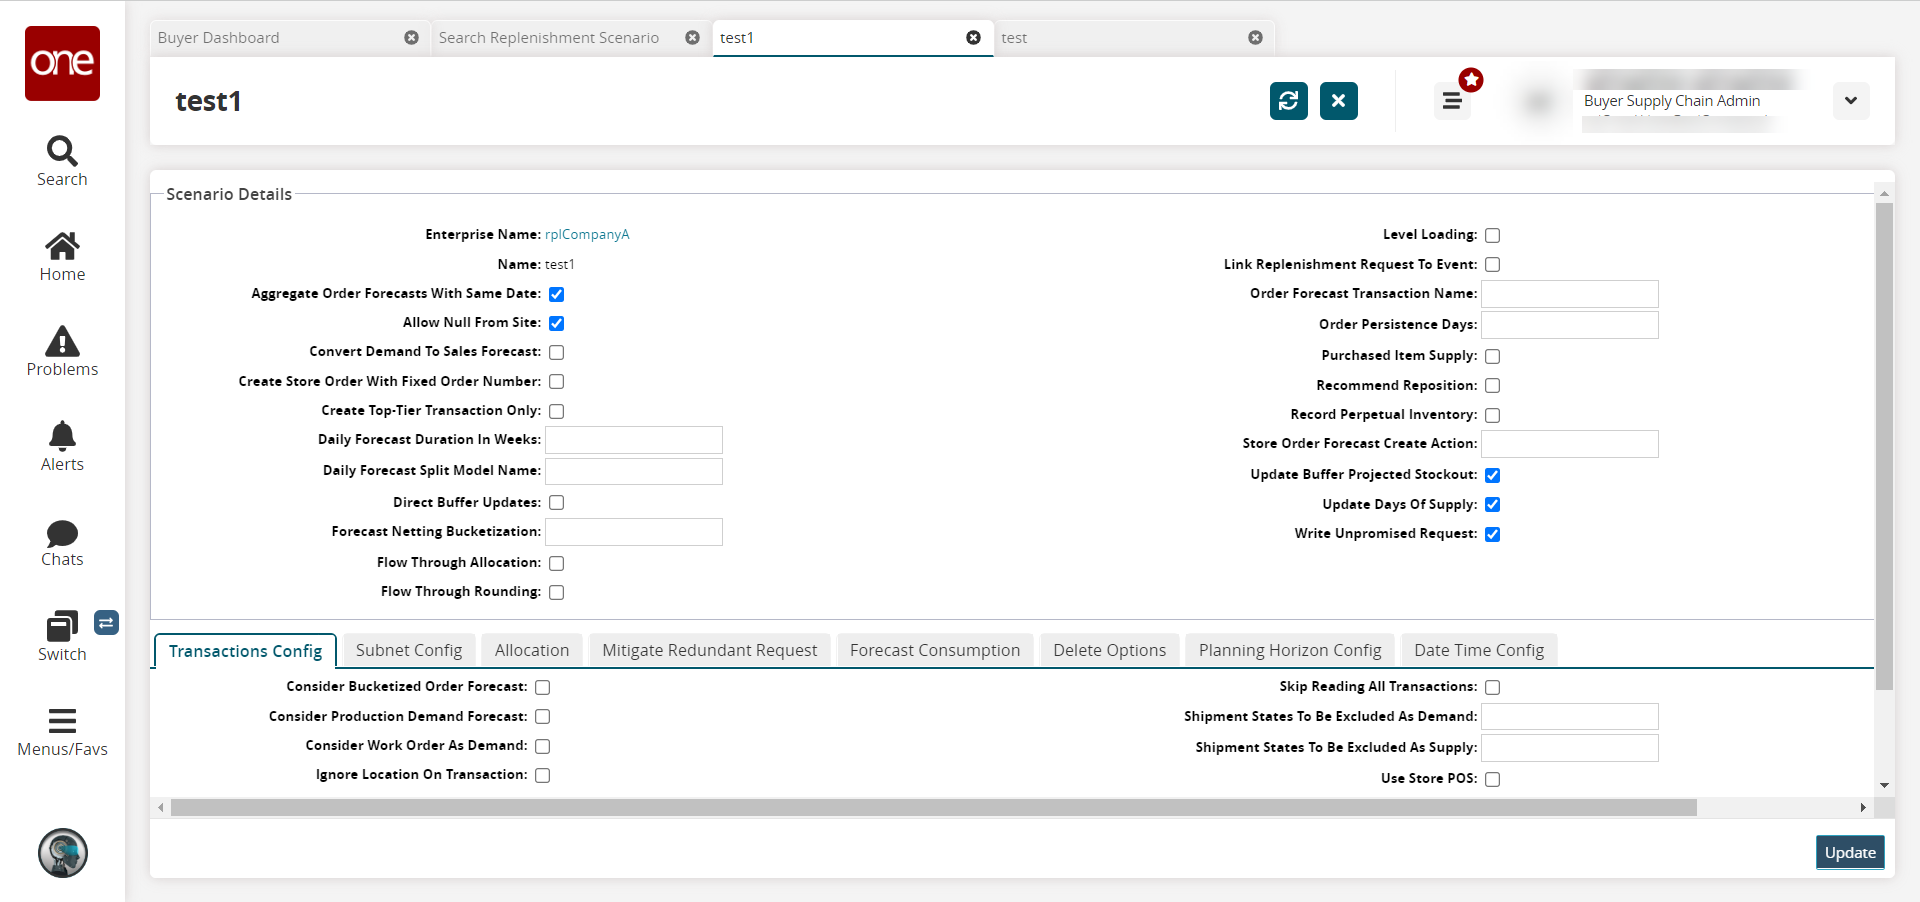Click Order Forecast Transaction Name field
Screen dimensions: 1920x902
tap(1570, 294)
